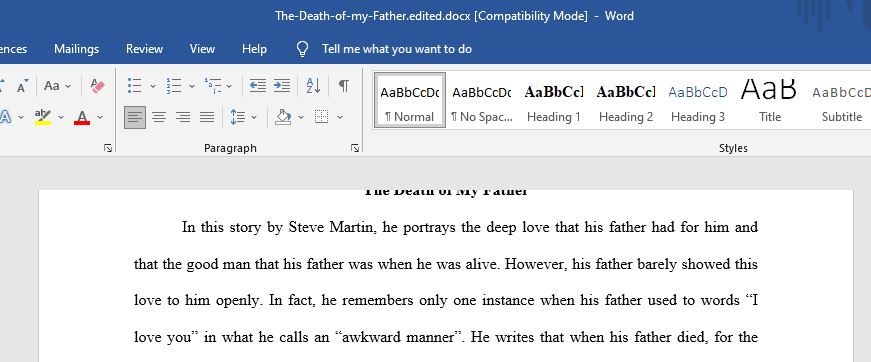
Task: Increase the paragraph indent
Action: tap(282, 86)
